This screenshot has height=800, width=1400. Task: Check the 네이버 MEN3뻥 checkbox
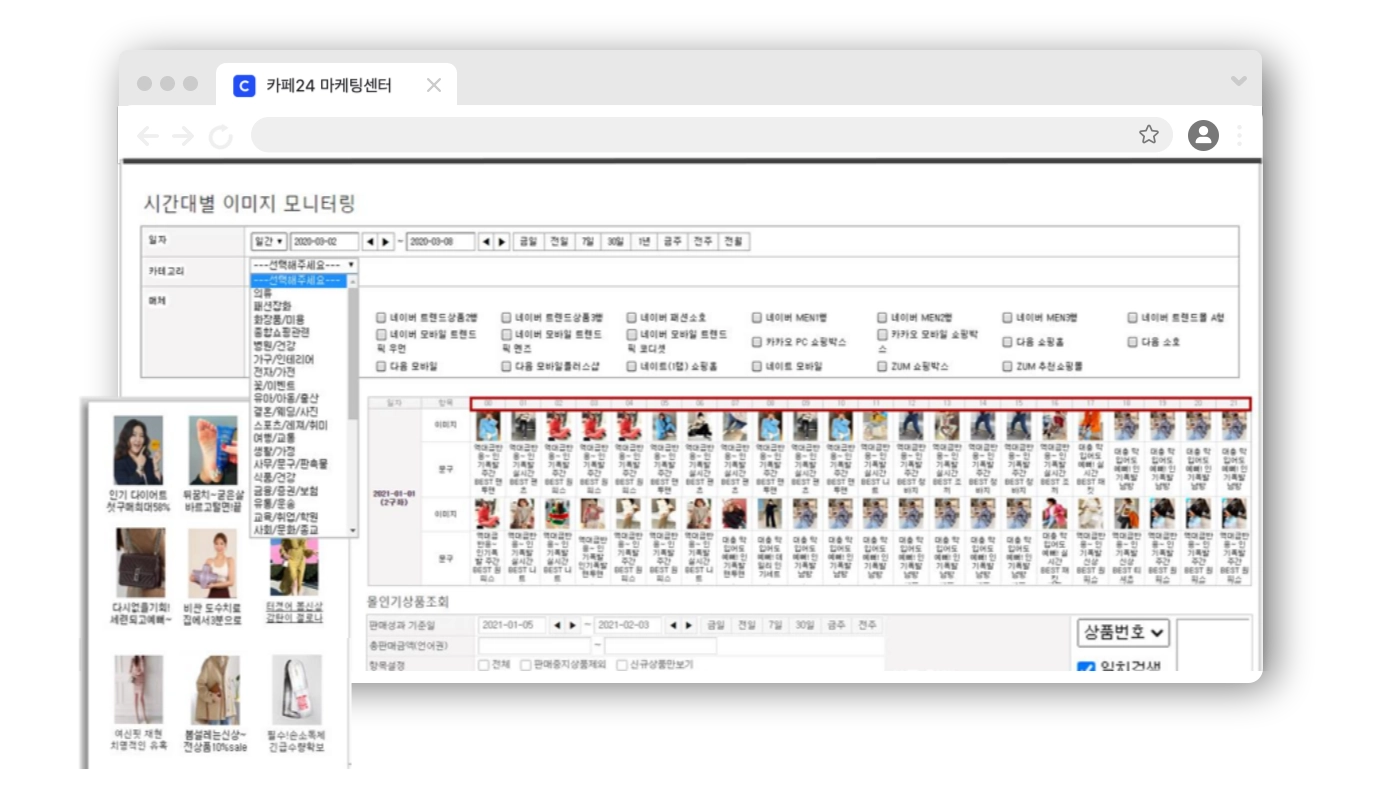coord(1007,318)
